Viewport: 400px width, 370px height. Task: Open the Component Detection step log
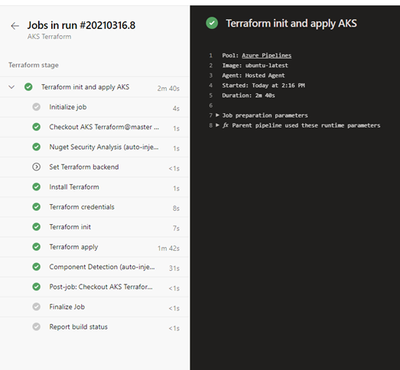point(95,267)
